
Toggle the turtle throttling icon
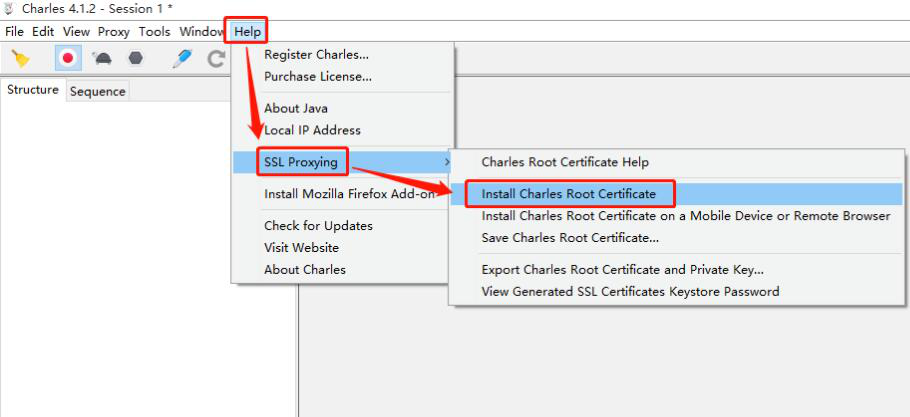coord(102,59)
